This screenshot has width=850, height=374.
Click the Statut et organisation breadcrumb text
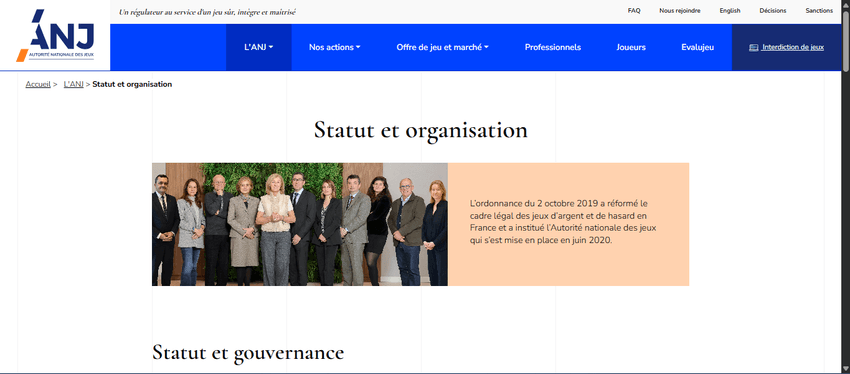132,85
